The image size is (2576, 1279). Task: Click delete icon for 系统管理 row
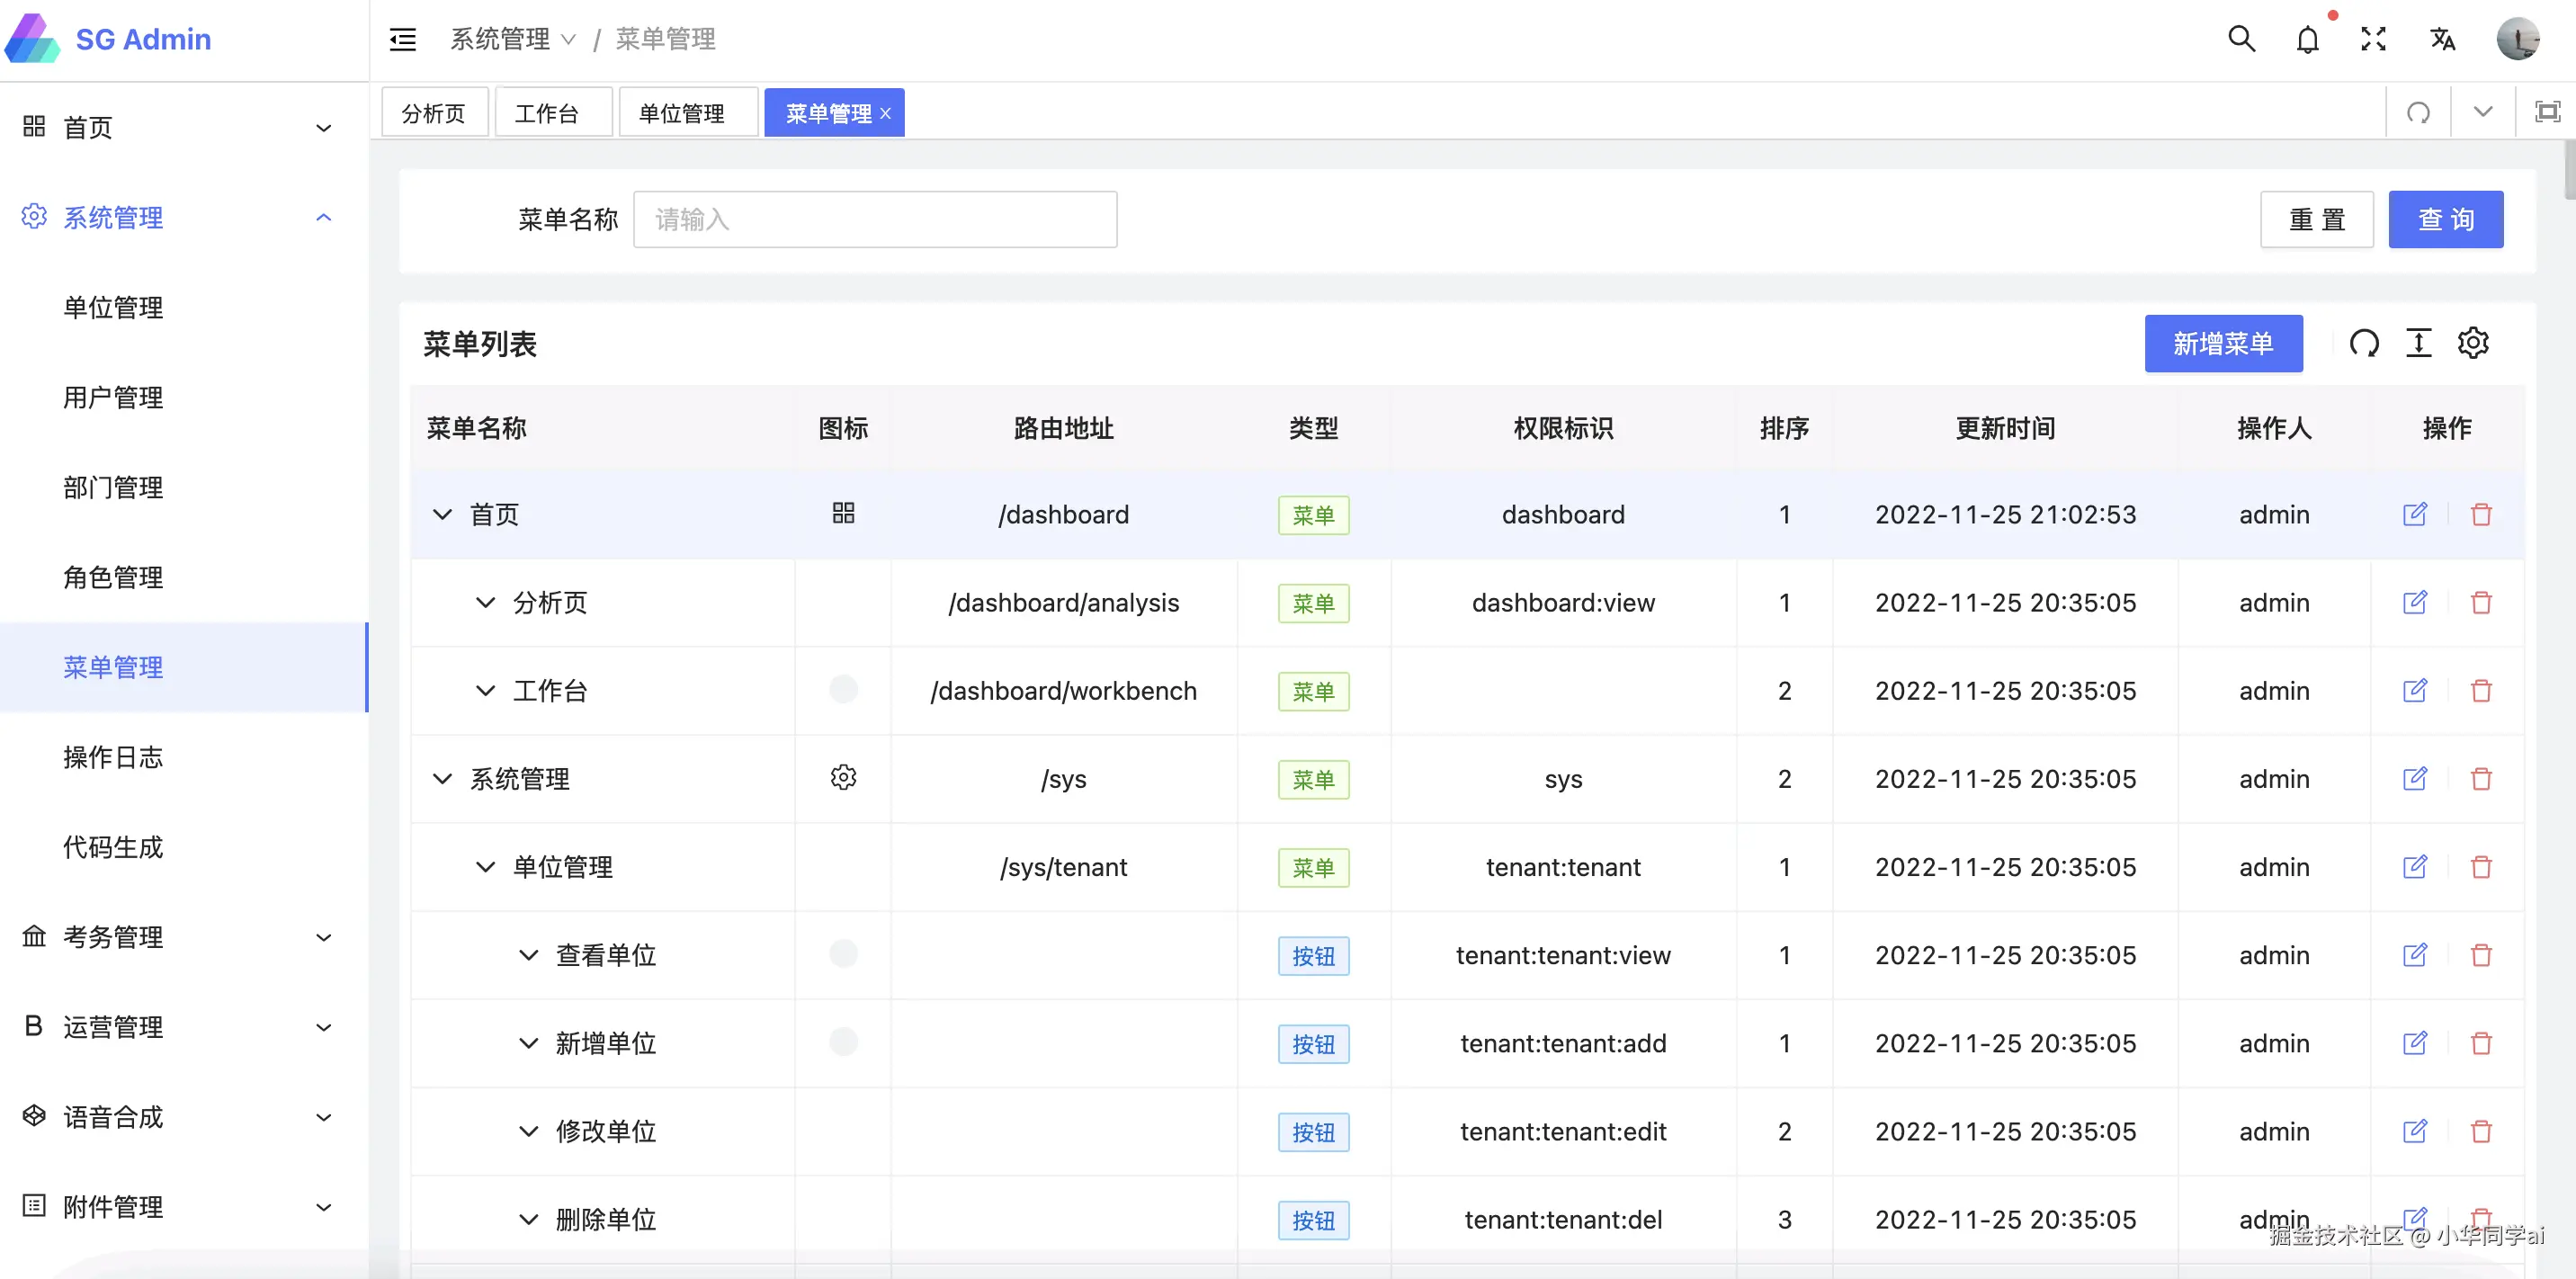[2481, 779]
